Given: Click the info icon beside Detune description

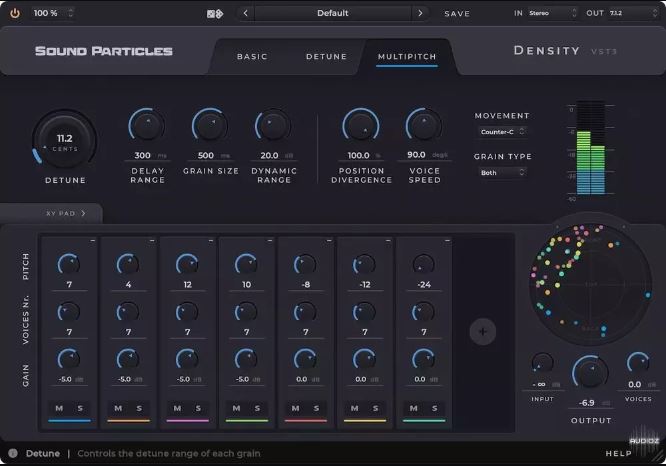Looking at the screenshot, I should [13, 453].
